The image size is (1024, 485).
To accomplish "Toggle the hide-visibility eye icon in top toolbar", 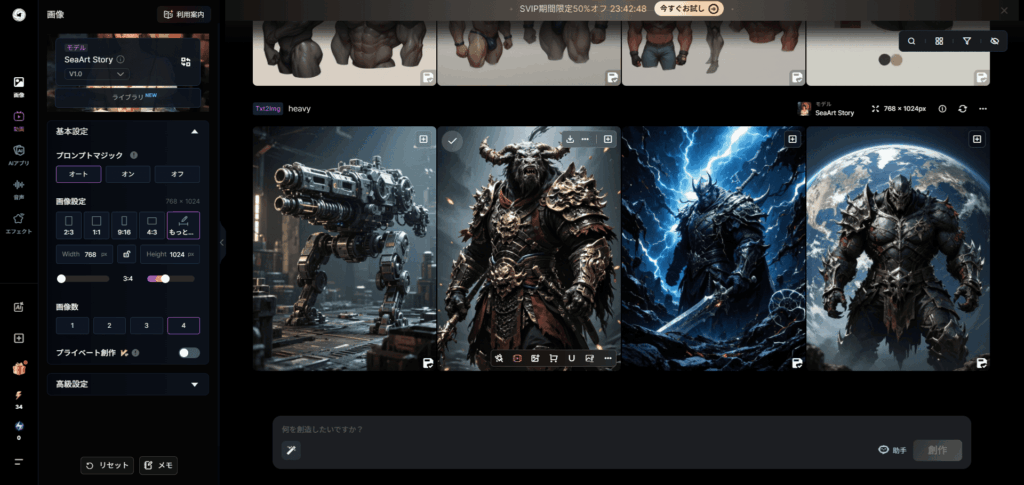I will pos(994,41).
